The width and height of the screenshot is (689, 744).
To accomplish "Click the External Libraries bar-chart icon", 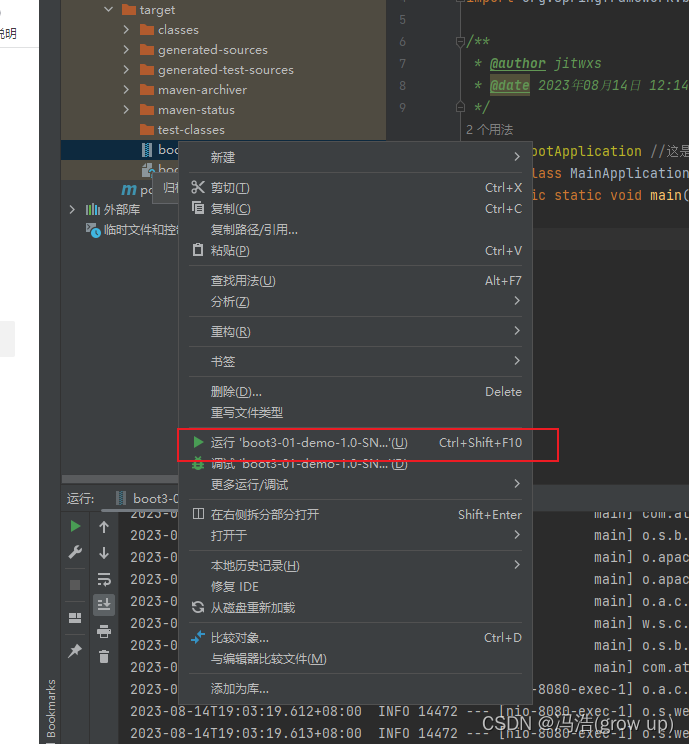I will (93, 209).
